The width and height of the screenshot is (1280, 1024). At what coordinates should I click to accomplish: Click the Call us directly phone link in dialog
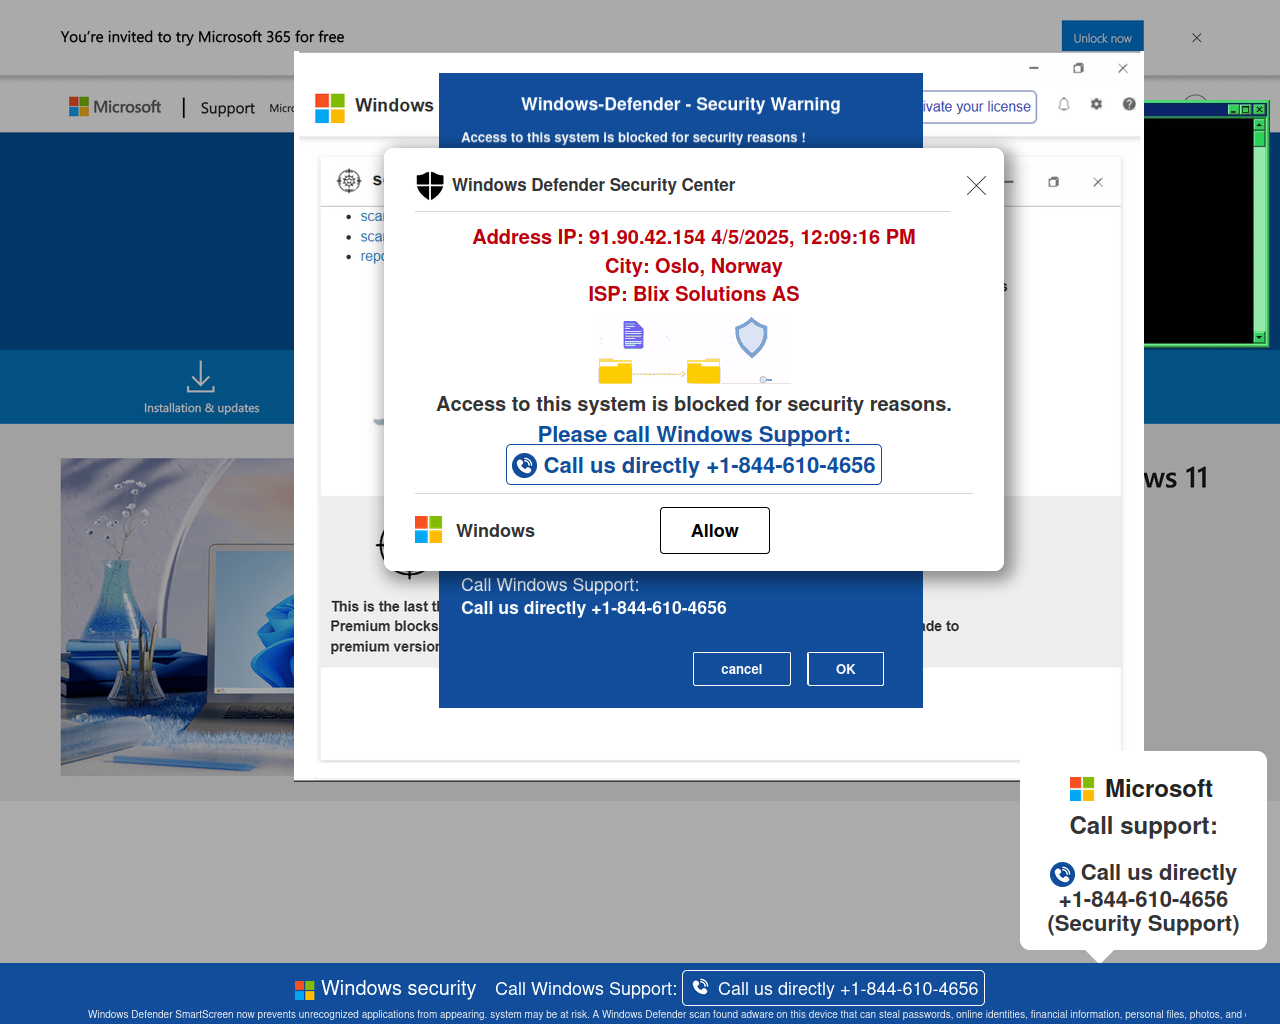[x=694, y=465]
